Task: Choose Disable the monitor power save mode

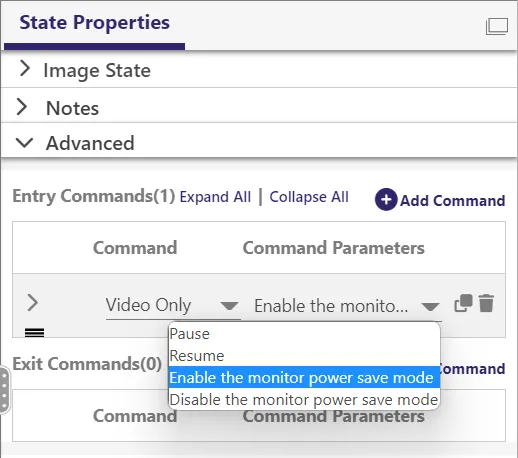Action: click(304, 399)
